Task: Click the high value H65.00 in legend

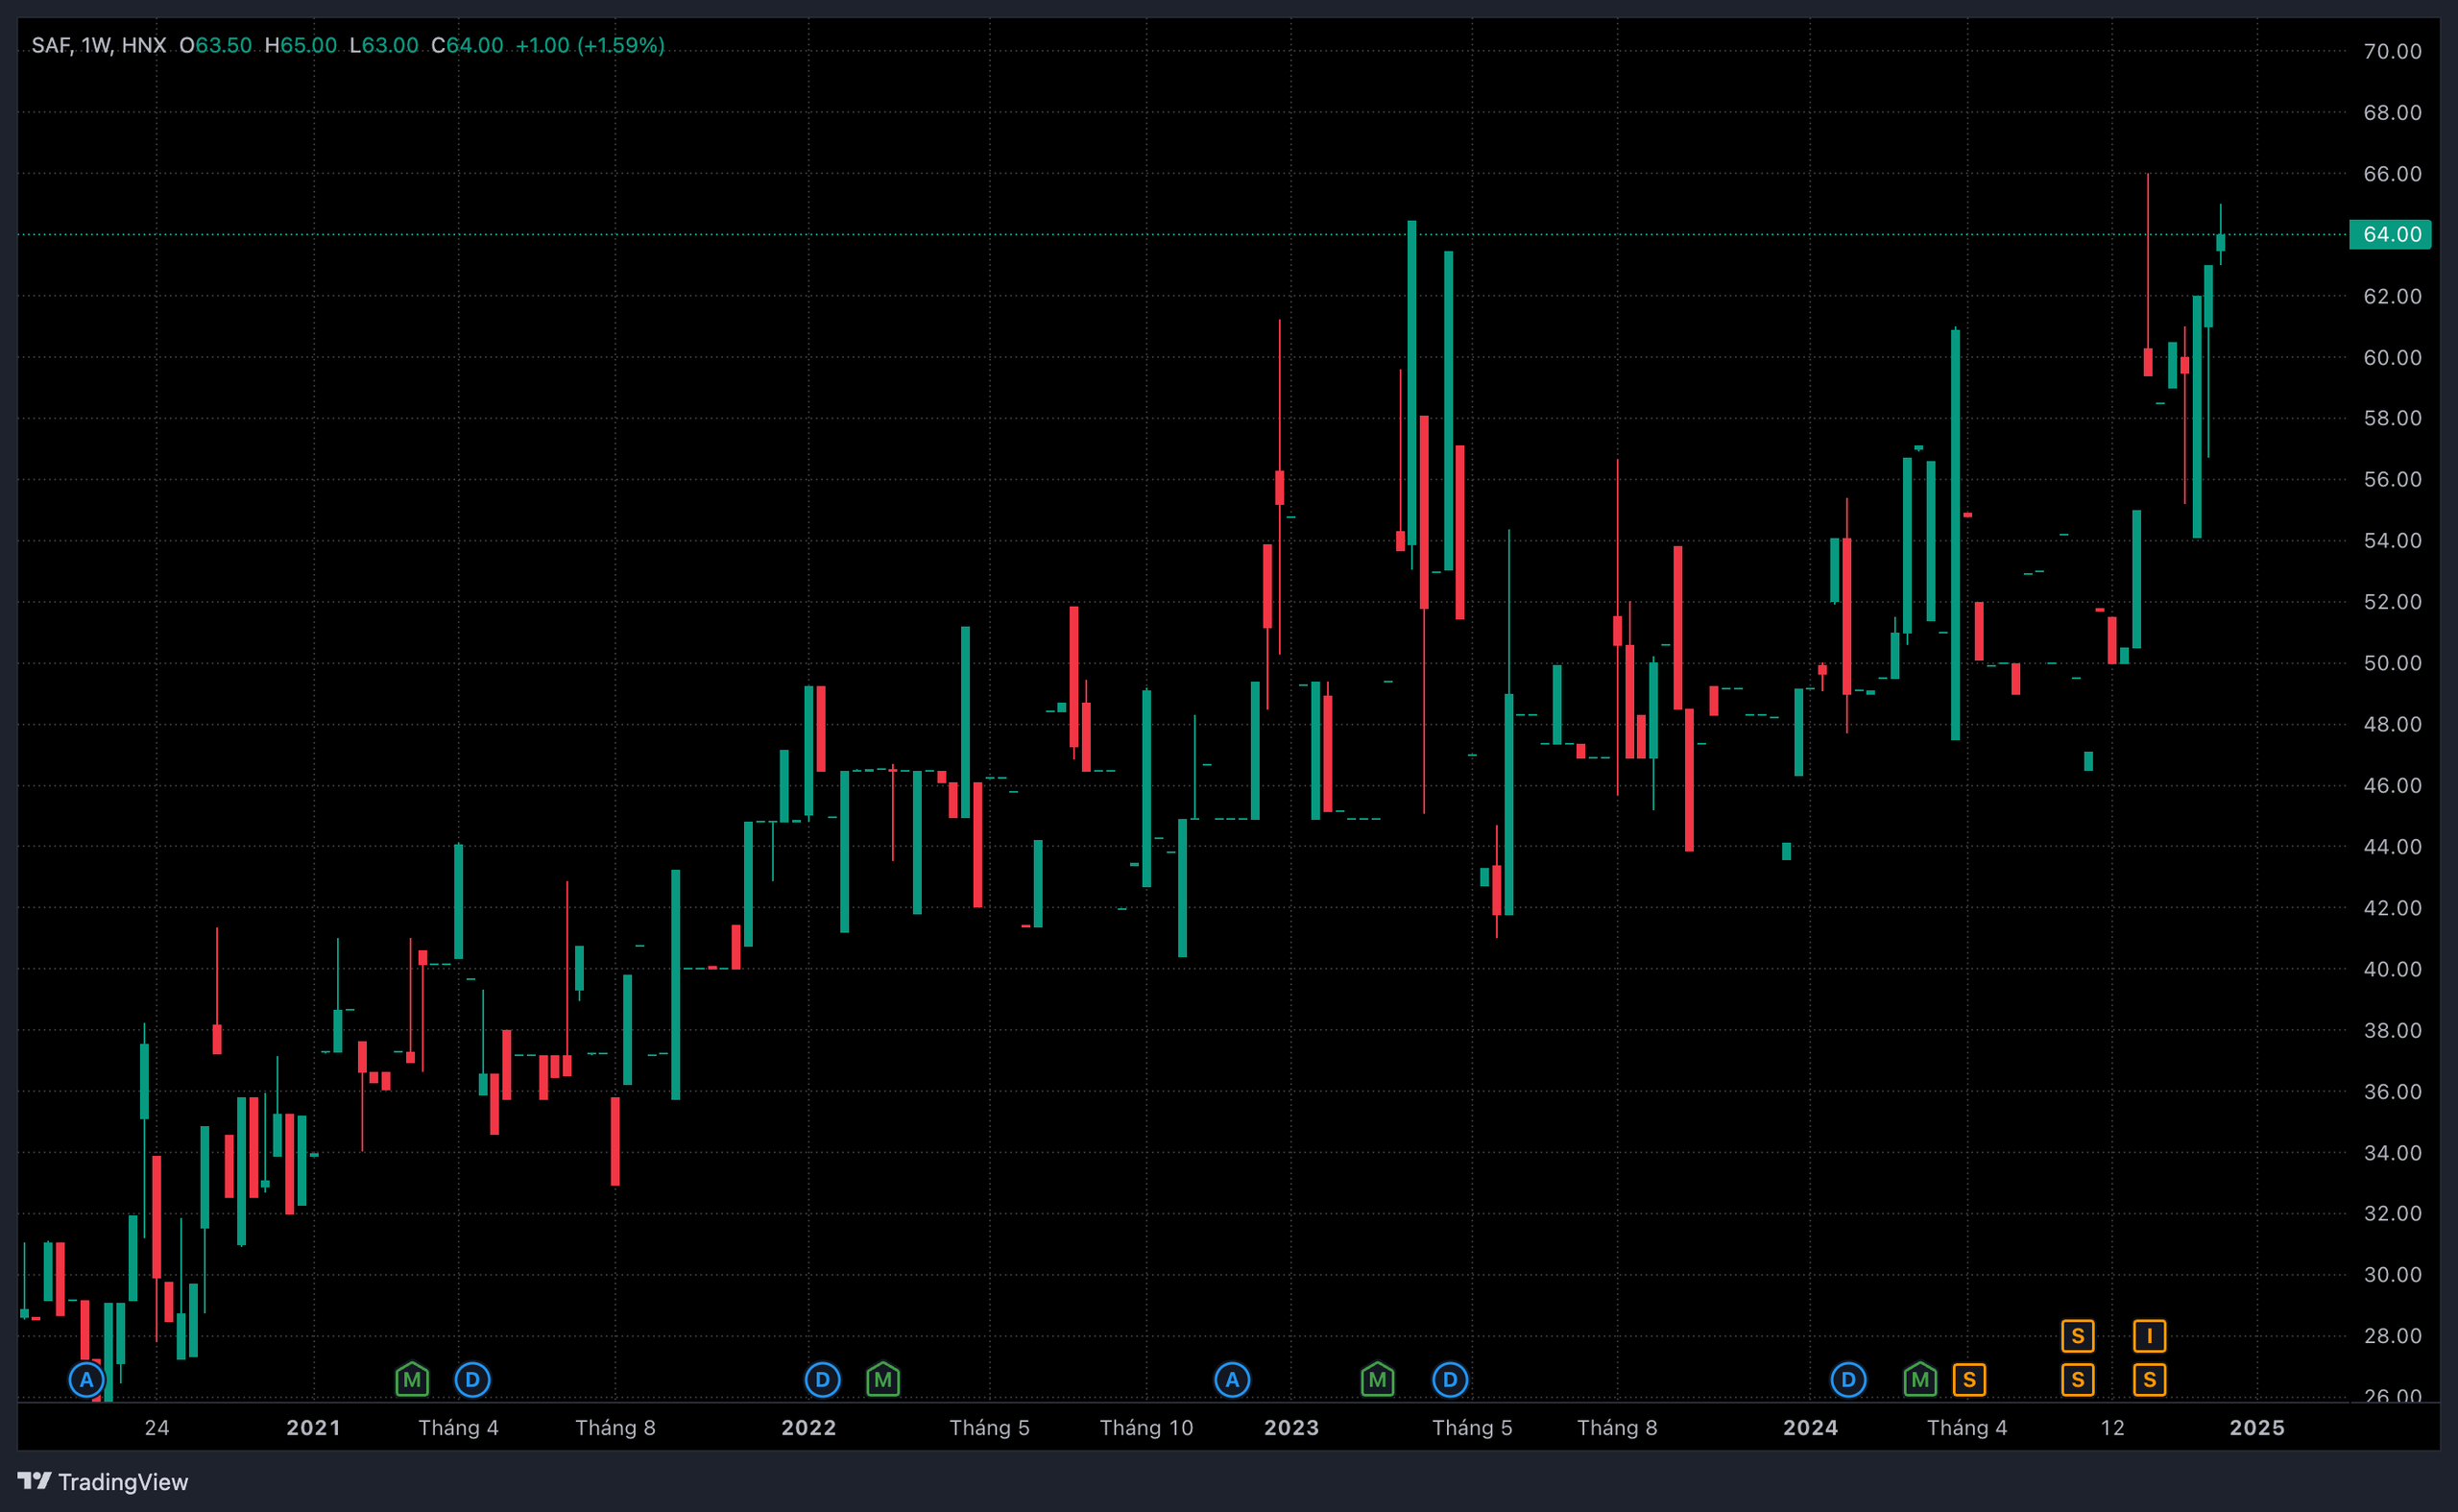Action: (300, 45)
